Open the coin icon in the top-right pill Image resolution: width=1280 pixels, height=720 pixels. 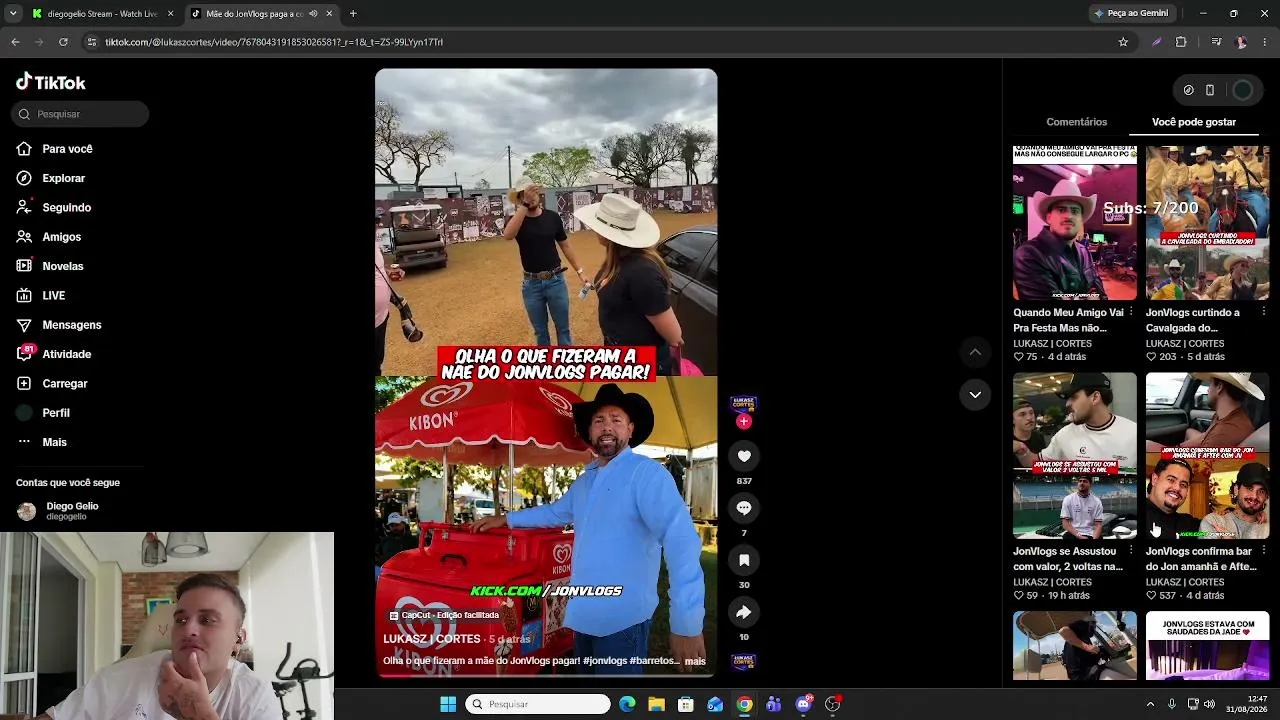pos(1188,90)
